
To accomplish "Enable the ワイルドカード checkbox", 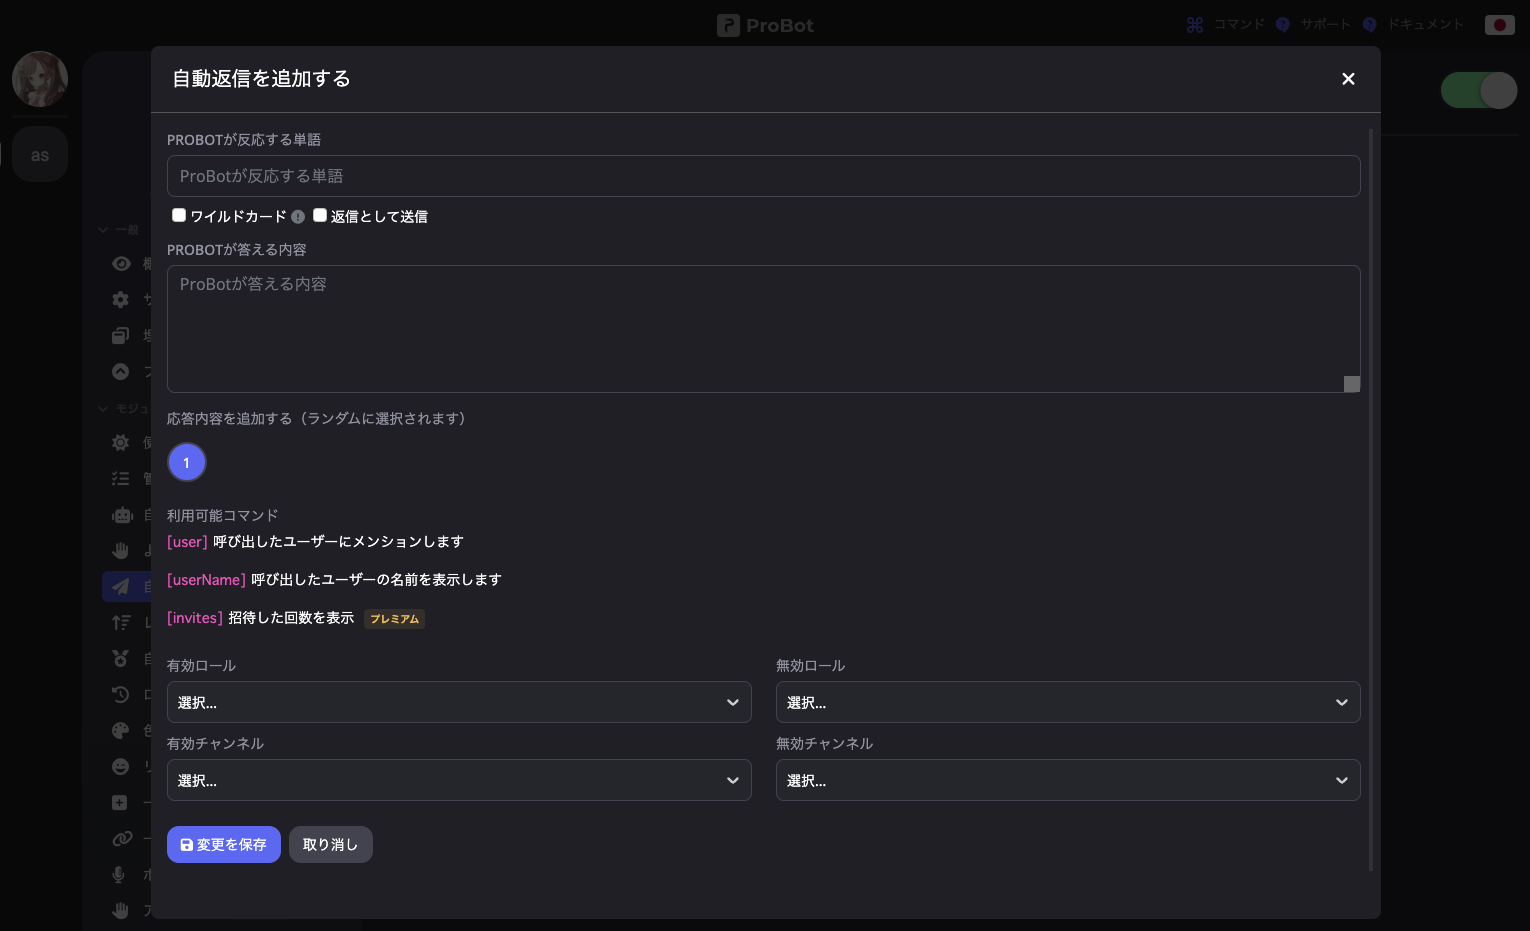I will coord(178,214).
